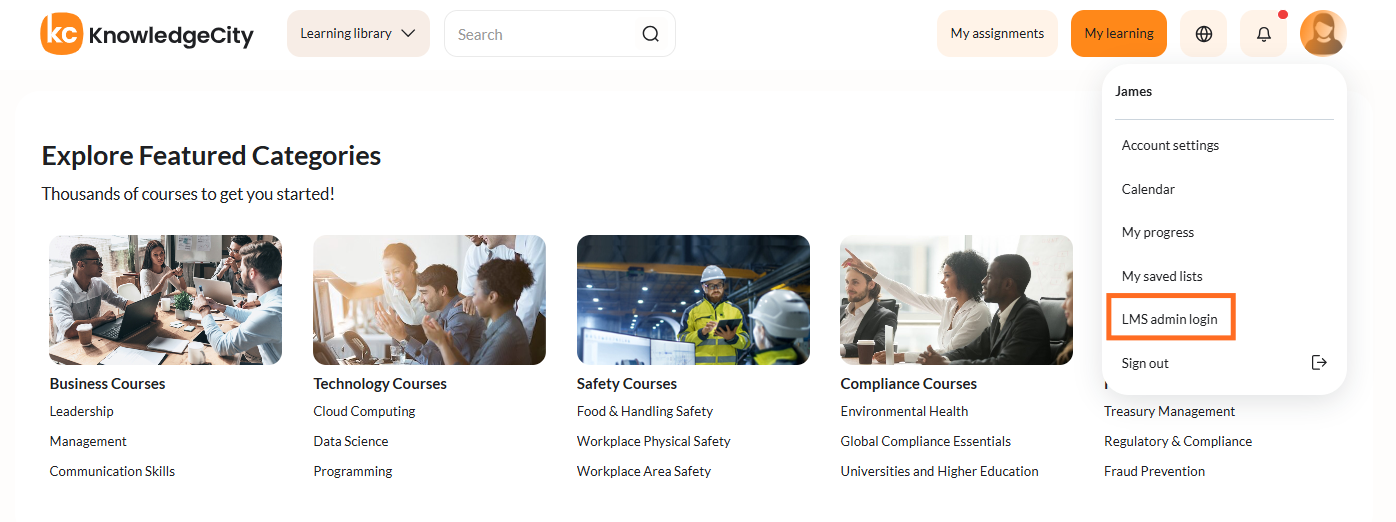Open the language globe menu
The width and height of the screenshot is (1396, 522).
click(x=1204, y=34)
